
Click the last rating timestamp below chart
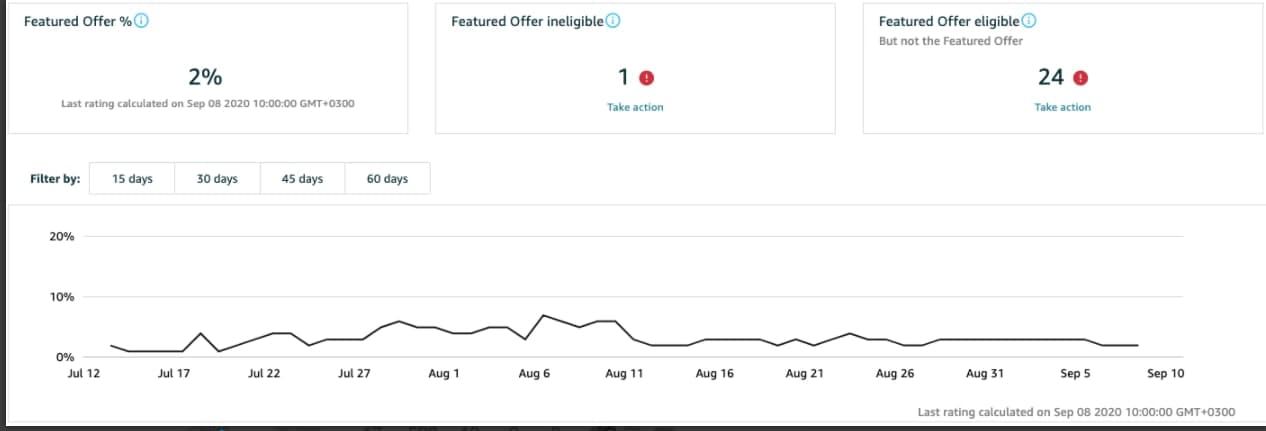click(1076, 412)
